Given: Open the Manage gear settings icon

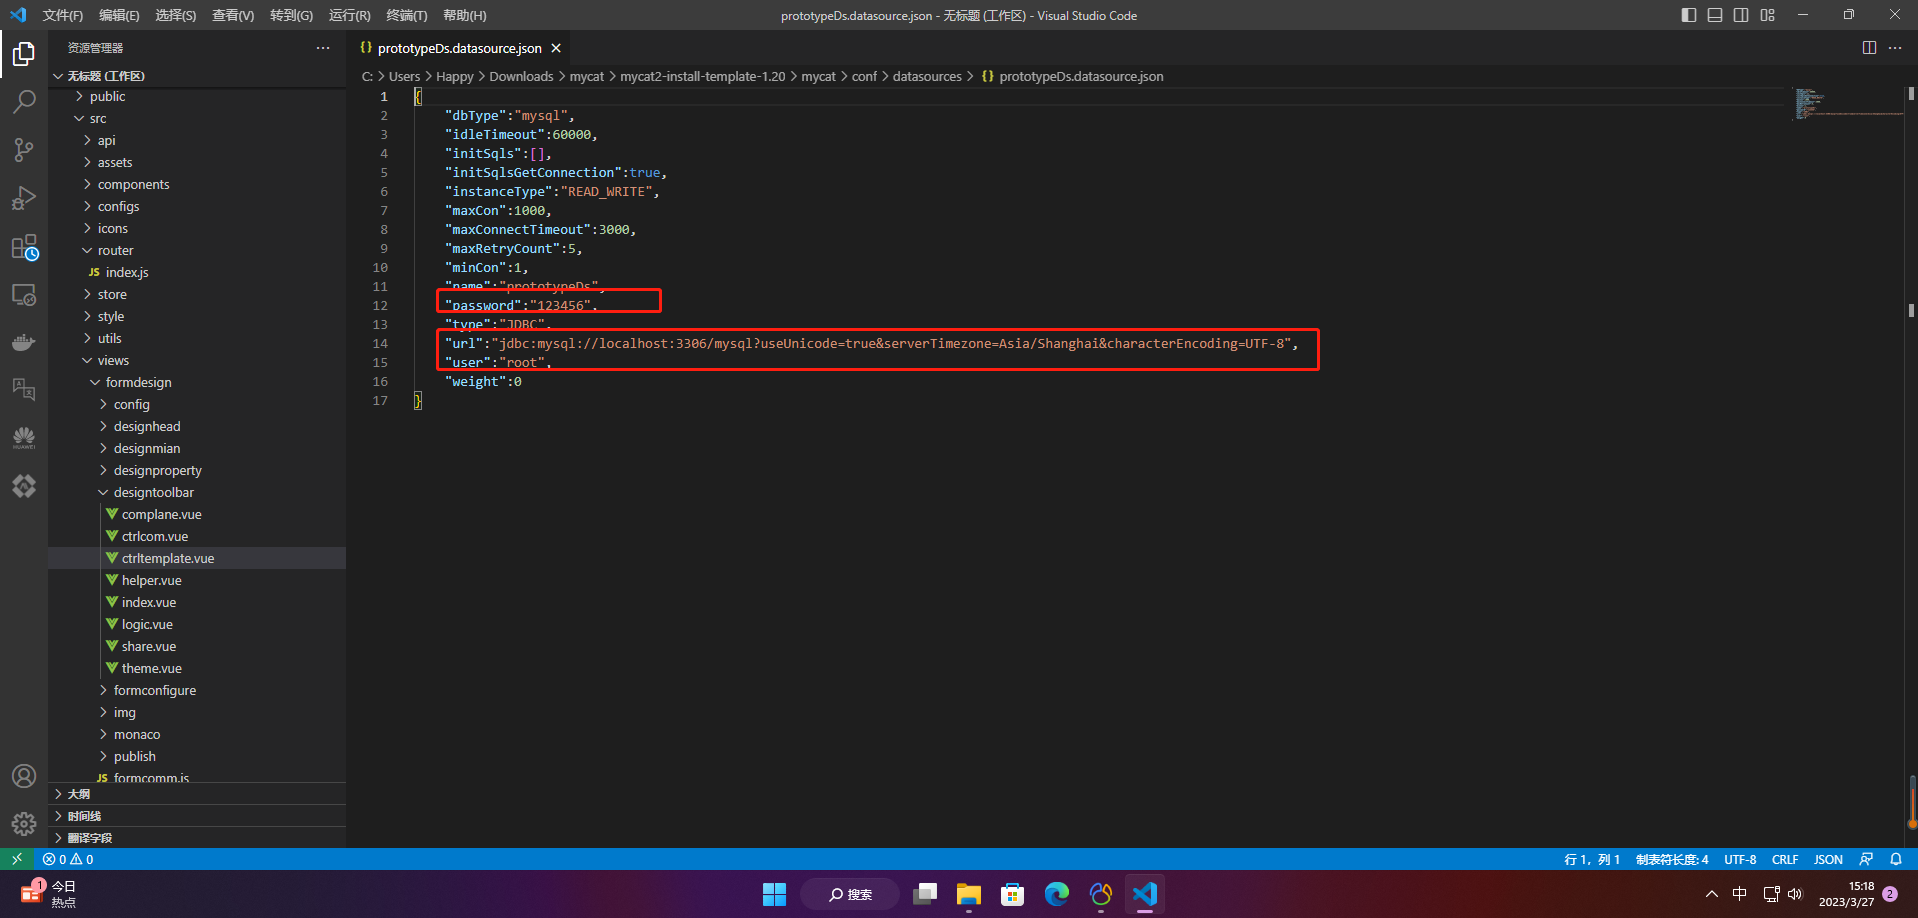Looking at the screenshot, I should tap(24, 823).
